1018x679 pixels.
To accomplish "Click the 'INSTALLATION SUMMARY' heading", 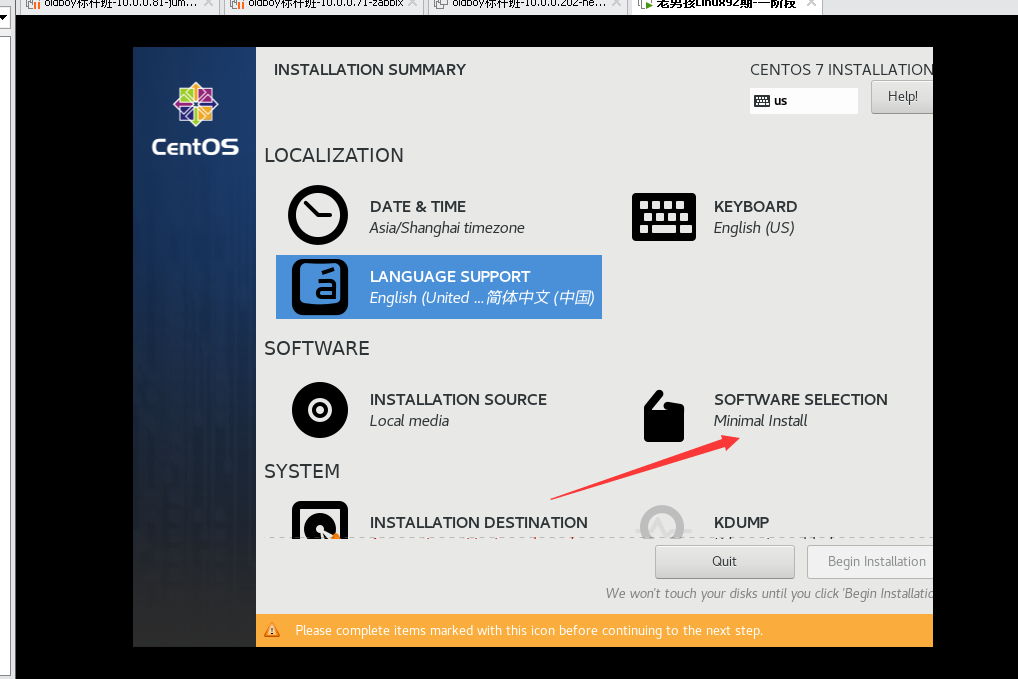I will [x=369, y=69].
